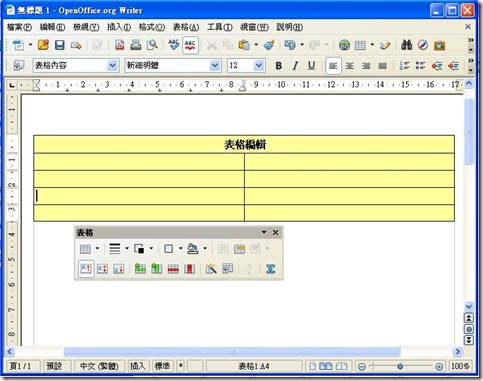Viewport: 483px width, 381px height.
Task: Click the table header cell 表格編輯
Action: [244, 144]
